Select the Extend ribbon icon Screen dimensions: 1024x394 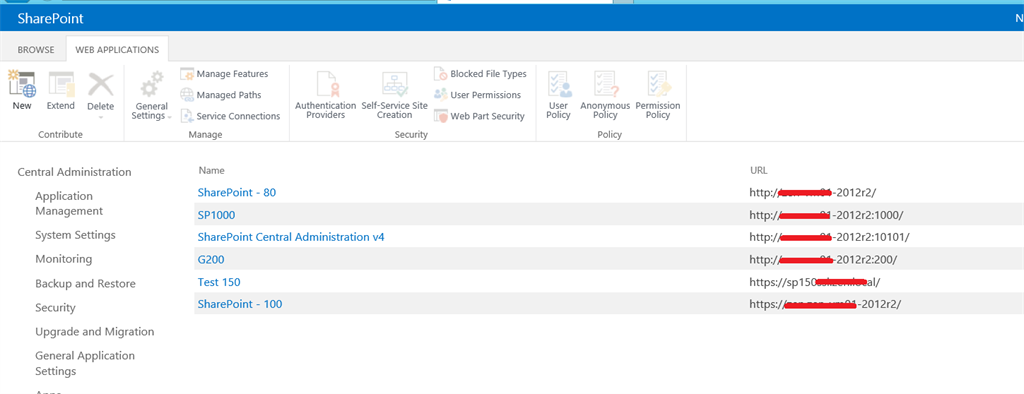click(x=61, y=85)
